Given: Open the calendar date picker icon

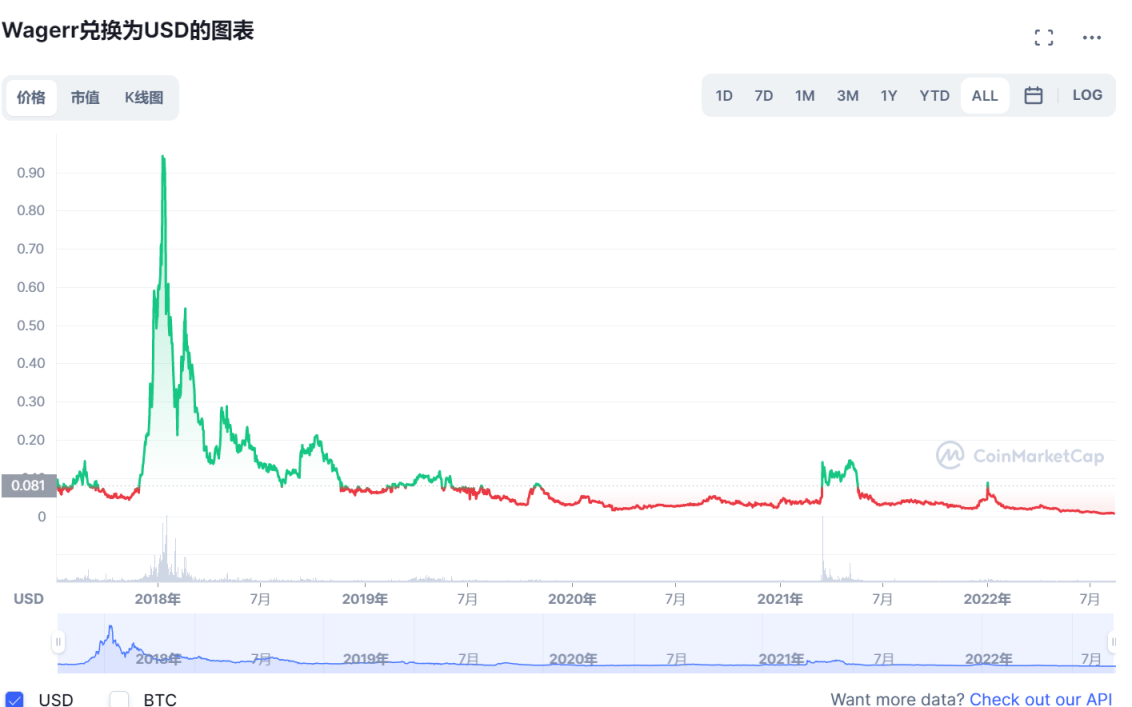Looking at the screenshot, I should coord(1033,95).
